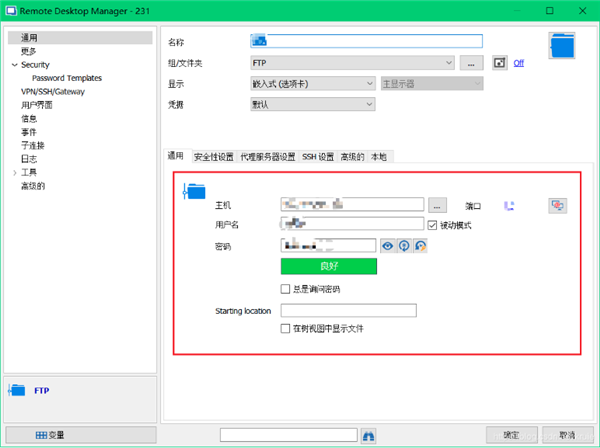Viewport: 600px width, 448px height.
Task: Click the Starting location field
Action: (x=348, y=310)
